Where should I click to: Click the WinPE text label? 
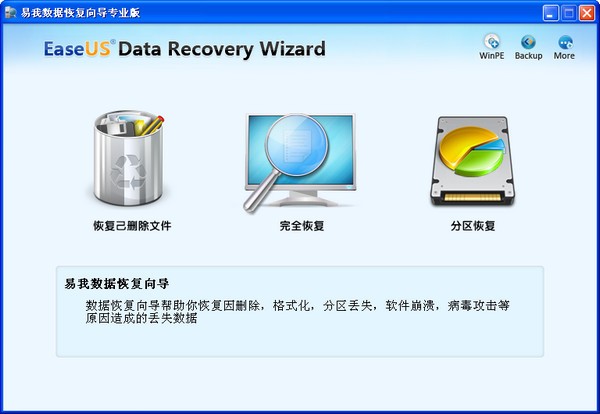(x=492, y=55)
